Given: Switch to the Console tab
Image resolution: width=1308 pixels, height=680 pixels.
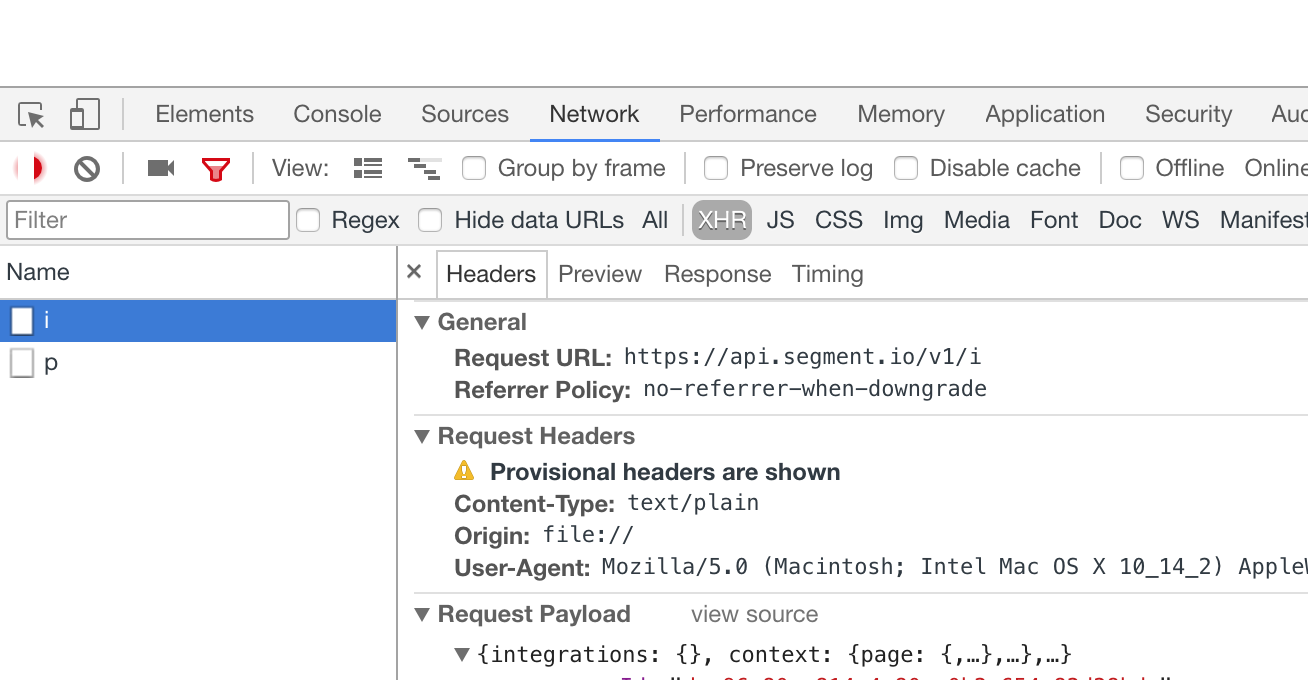Looking at the screenshot, I should 337,114.
